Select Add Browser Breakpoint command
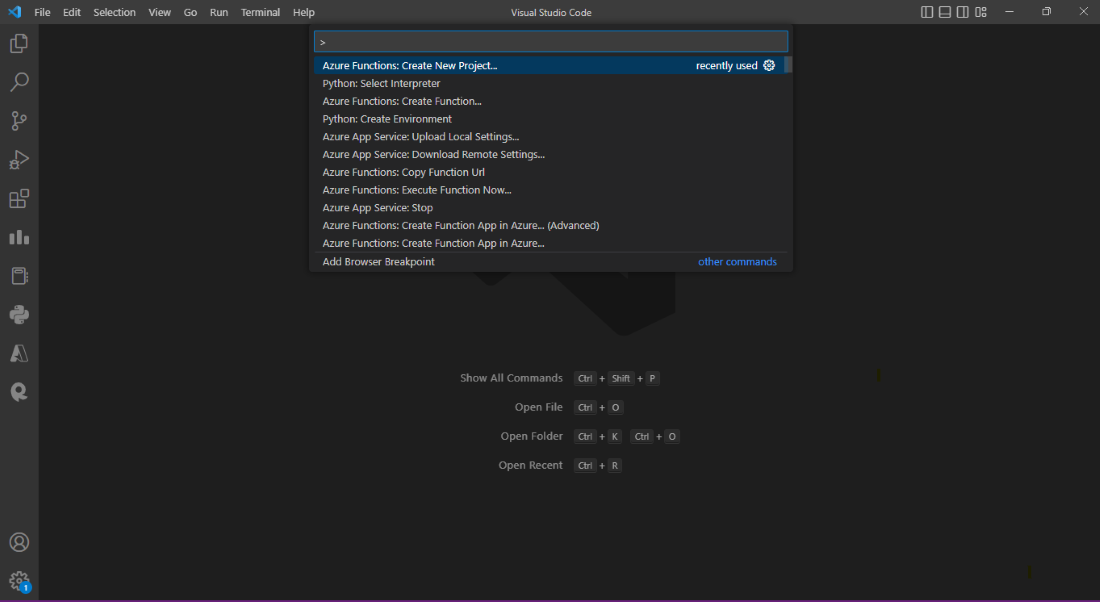Viewport: 1100px width, 602px height. tap(549, 262)
